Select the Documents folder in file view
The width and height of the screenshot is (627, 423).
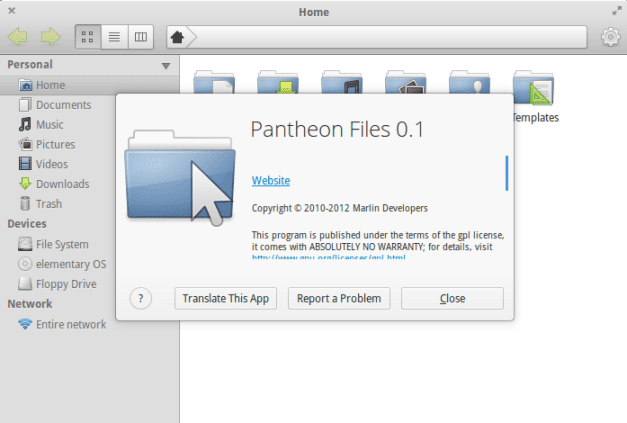pyautogui.click(x=214, y=82)
